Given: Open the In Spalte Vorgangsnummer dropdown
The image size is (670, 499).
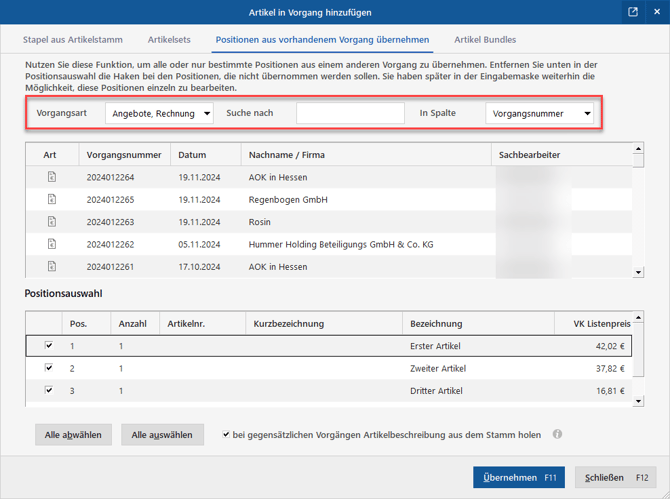Looking at the screenshot, I should [539, 113].
